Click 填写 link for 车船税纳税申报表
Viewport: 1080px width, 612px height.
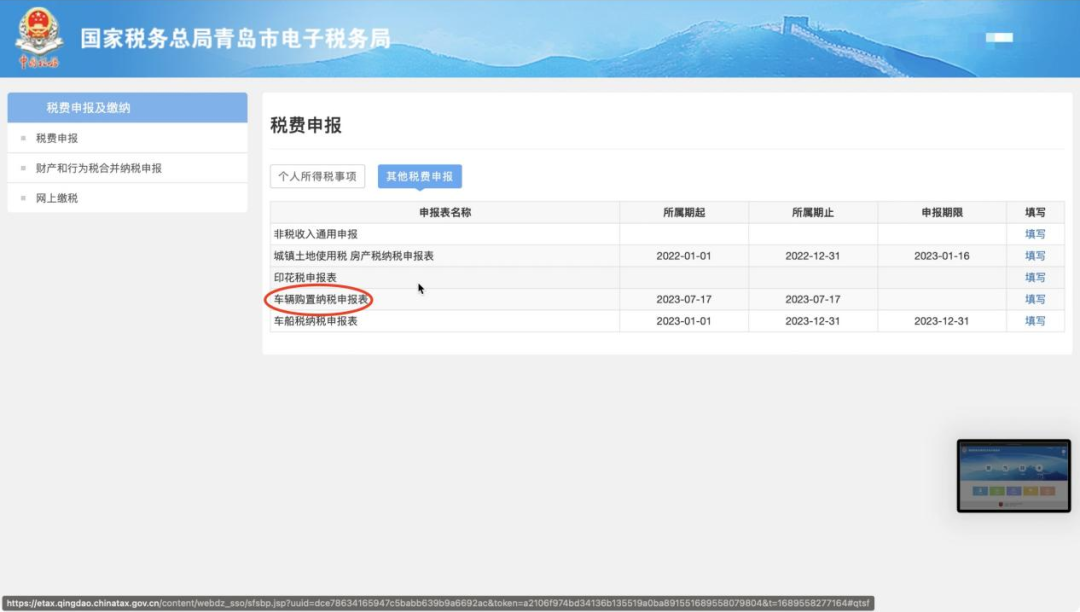tap(1035, 321)
